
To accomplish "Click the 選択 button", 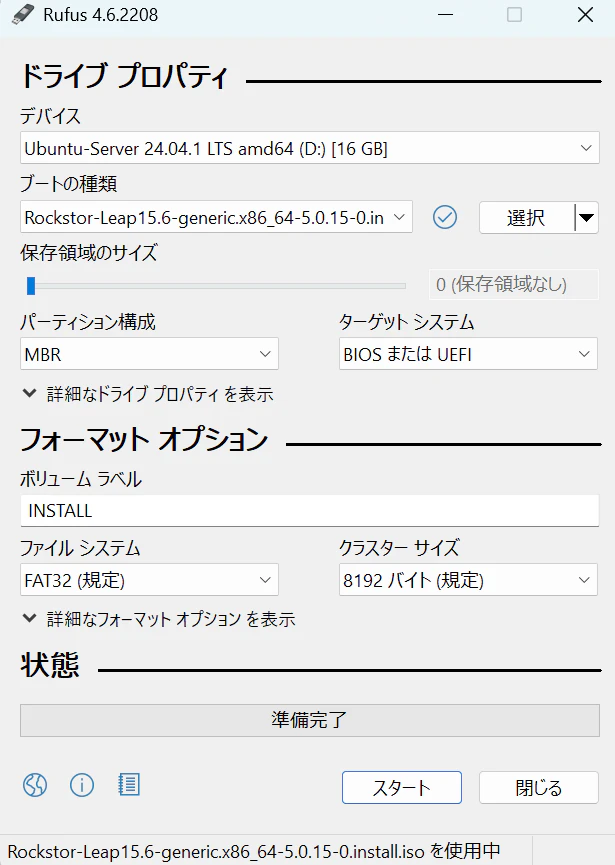I will (527, 217).
